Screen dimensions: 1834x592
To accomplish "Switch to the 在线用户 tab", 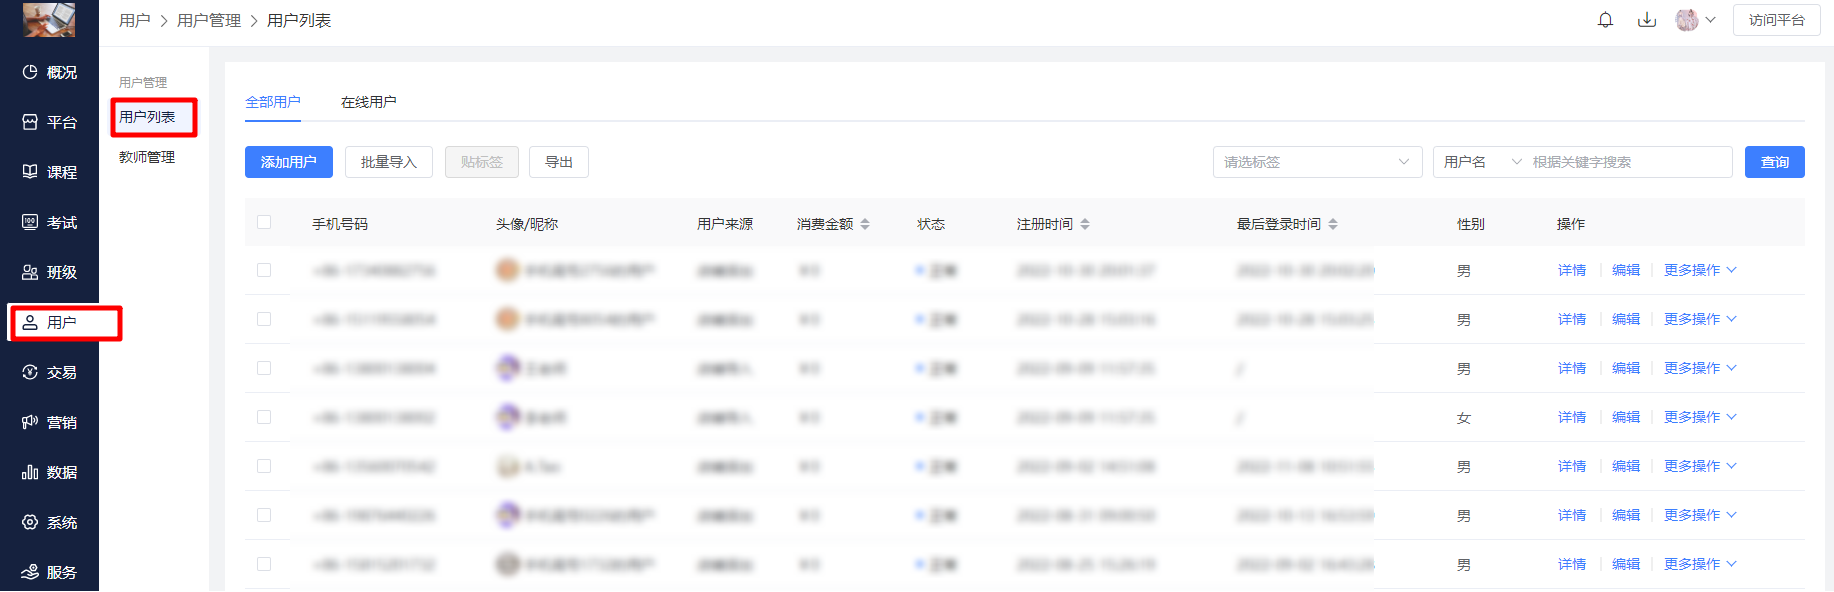I will pyautogui.click(x=368, y=102).
